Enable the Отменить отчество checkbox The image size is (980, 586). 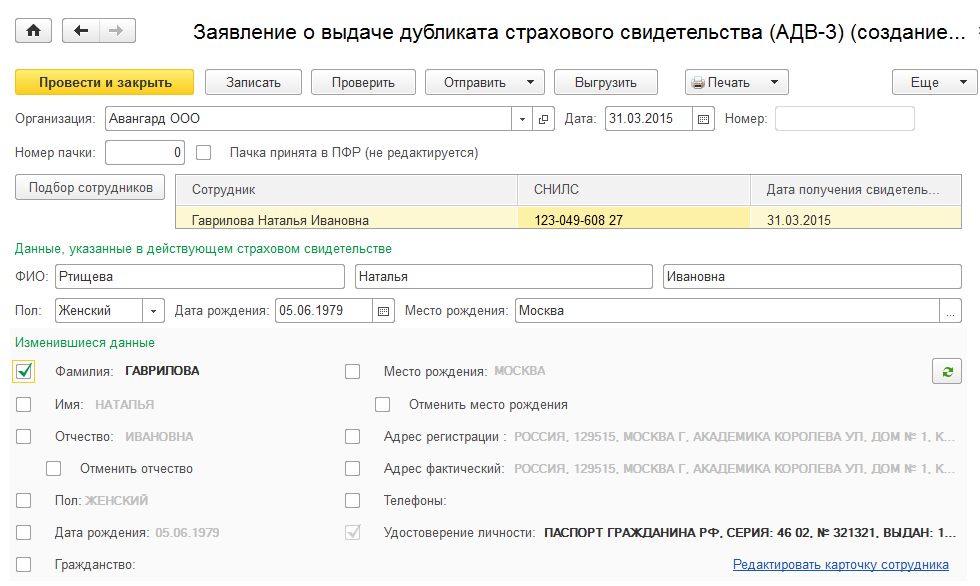pyautogui.click(x=54, y=468)
